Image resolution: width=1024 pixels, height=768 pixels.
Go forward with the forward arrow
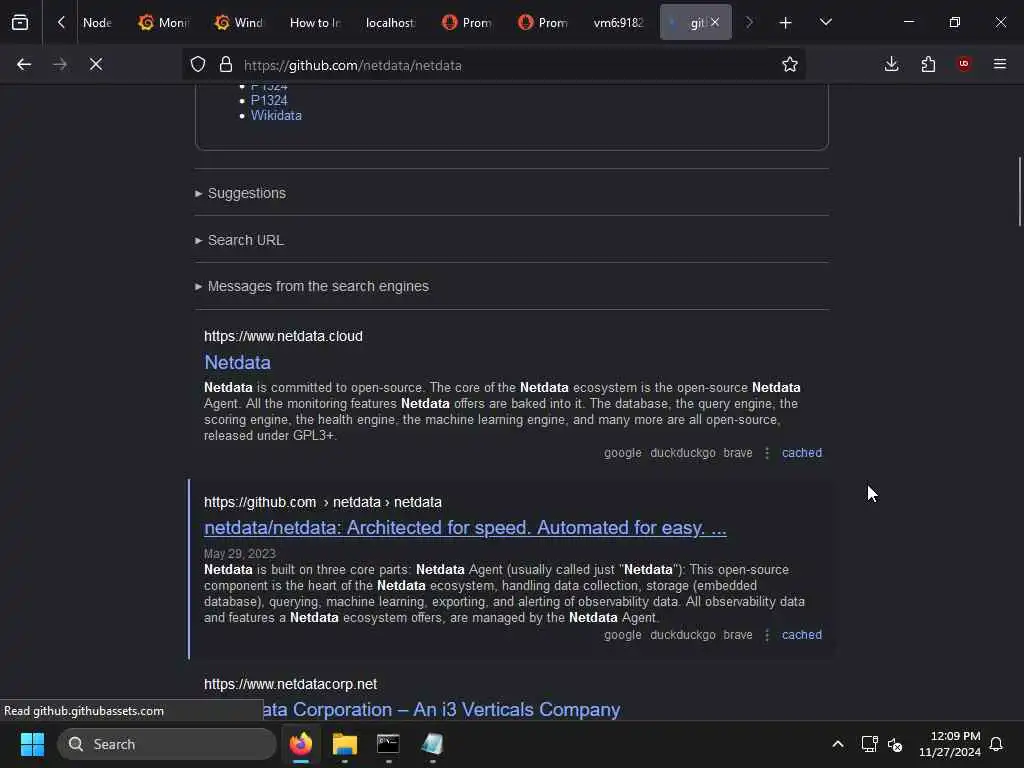pyautogui.click(x=59, y=64)
